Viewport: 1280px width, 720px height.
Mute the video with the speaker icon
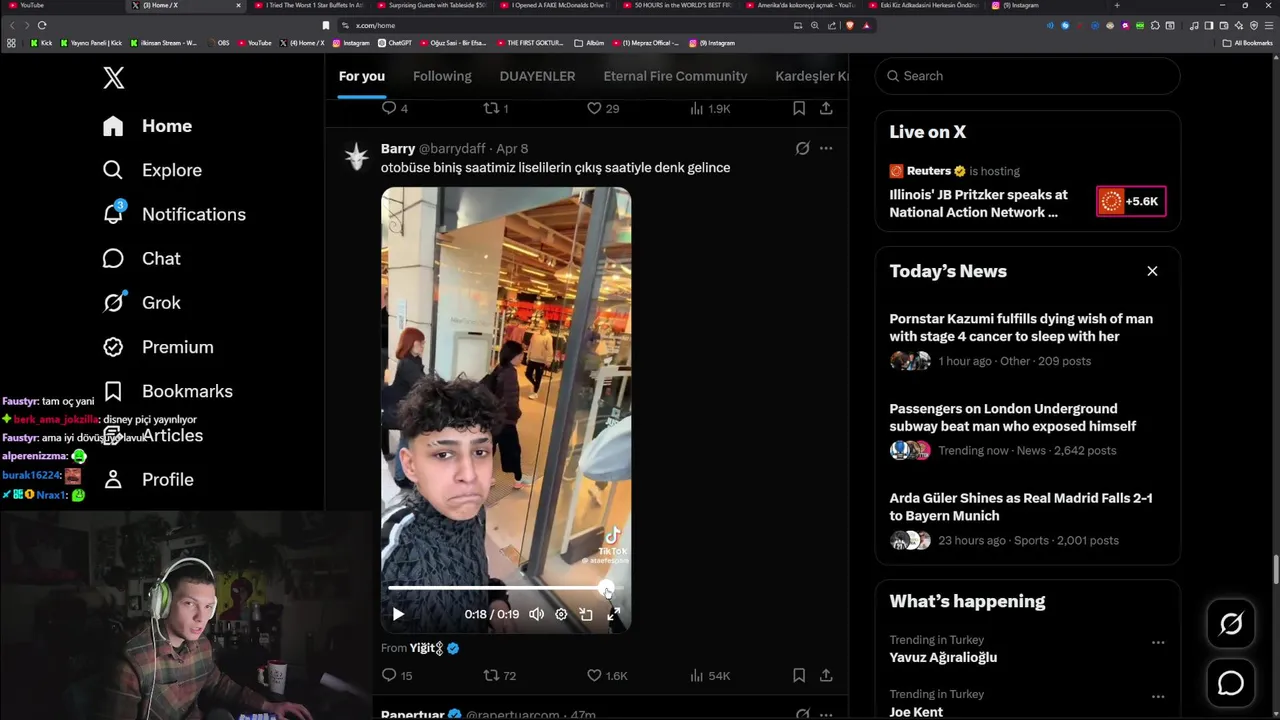click(x=537, y=614)
